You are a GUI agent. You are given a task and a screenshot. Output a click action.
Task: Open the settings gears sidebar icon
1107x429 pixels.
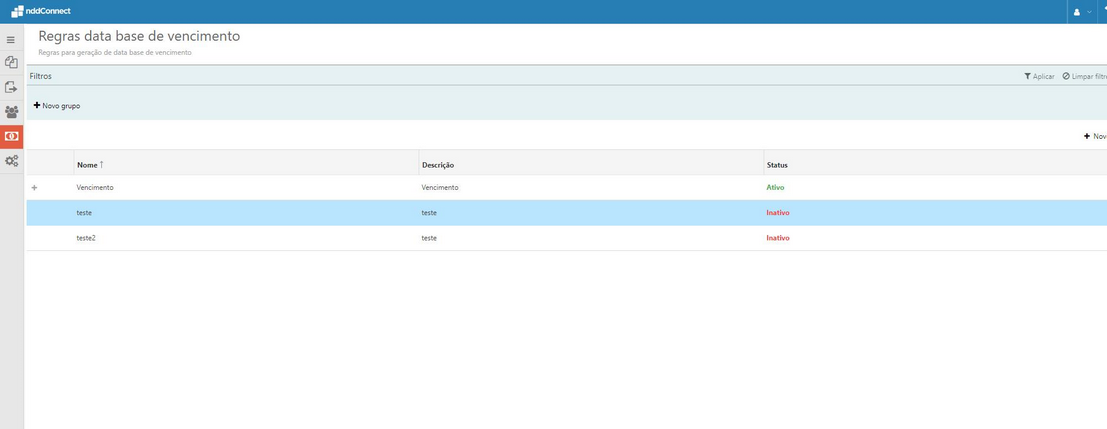pos(11,161)
